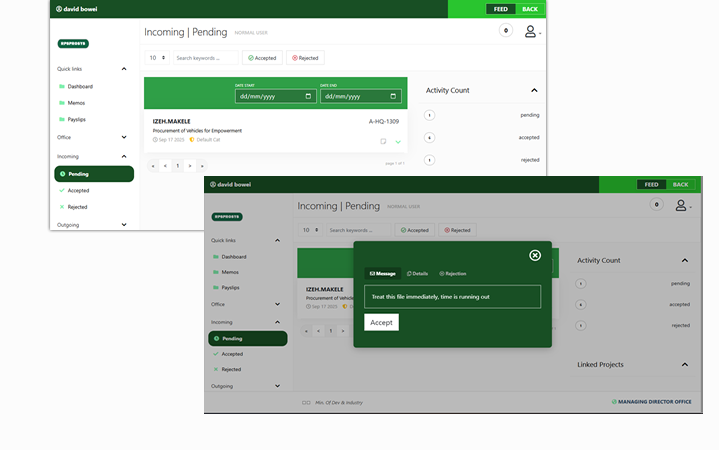Open Dashboard folder in back window sidebar
This screenshot has height=450, width=719.
click(76, 86)
